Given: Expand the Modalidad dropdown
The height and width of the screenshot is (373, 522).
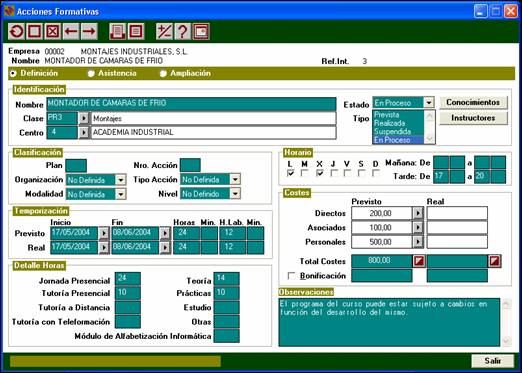Looking at the screenshot, I should point(120,194).
